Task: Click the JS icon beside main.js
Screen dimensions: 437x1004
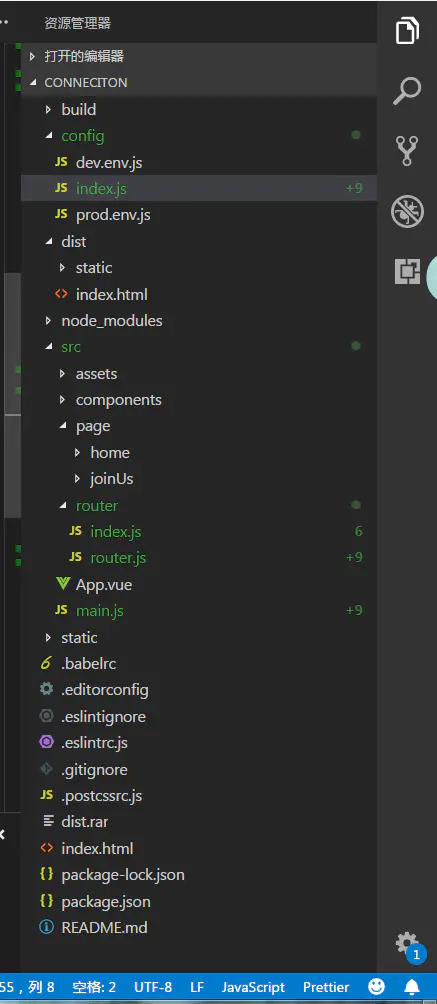Action: [x=62, y=610]
